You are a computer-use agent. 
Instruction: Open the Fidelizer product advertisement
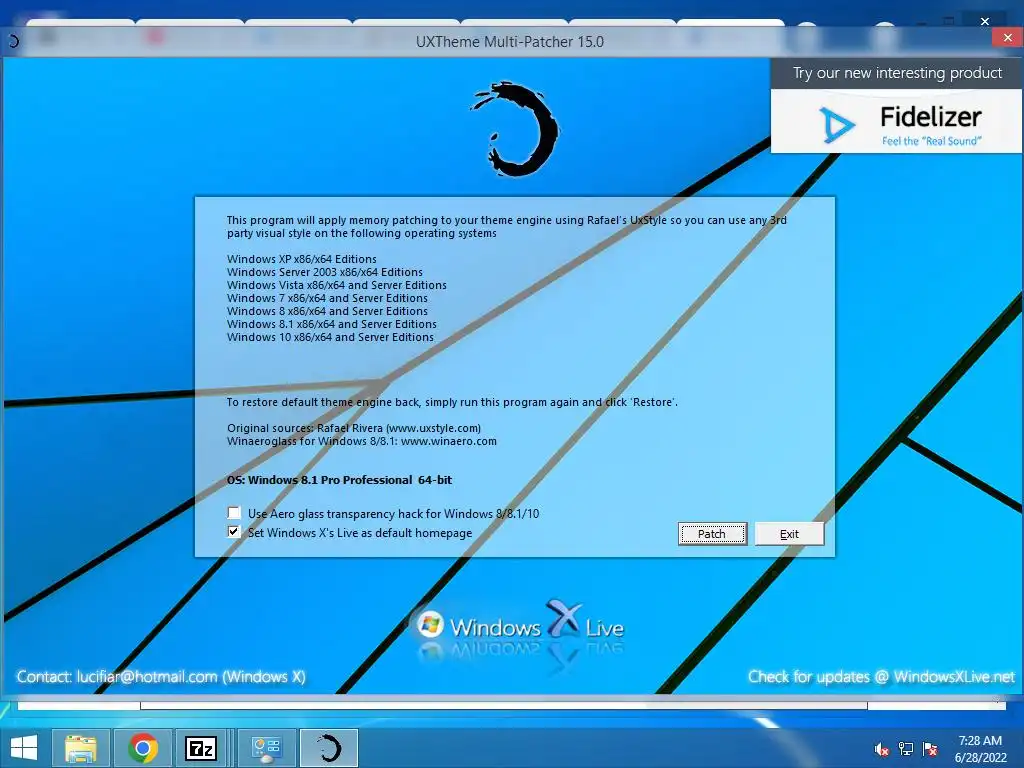point(896,121)
